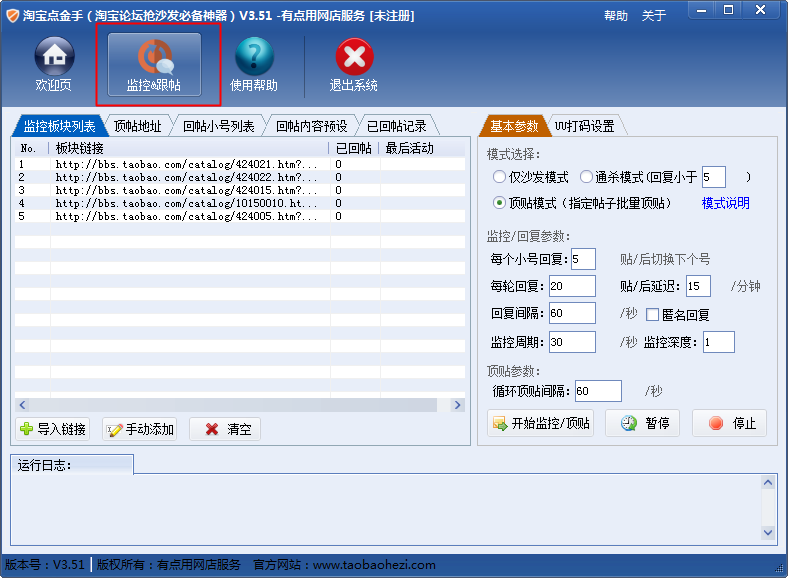
Task: Select 顶贴模式 radio button
Action: (499, 203)
